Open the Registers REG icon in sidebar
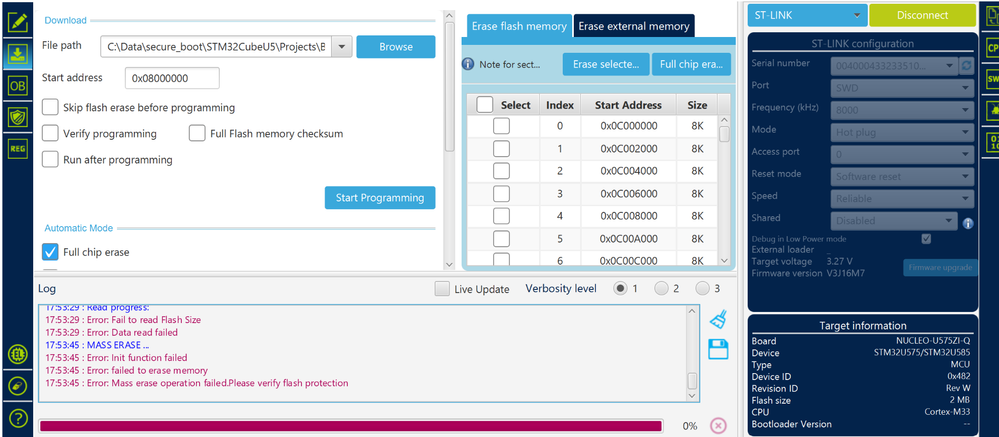The height and width of the screenshot is (437, 999). (18, 148)
